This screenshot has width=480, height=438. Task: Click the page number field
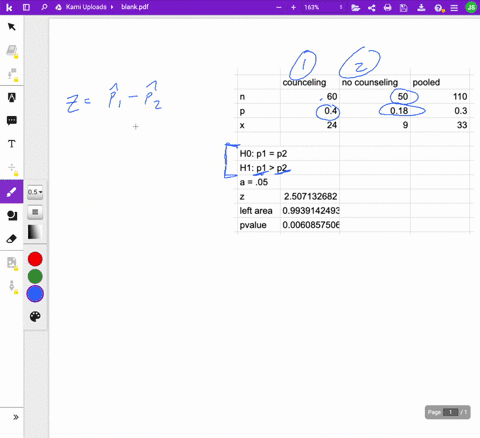(x=450, y=412)
